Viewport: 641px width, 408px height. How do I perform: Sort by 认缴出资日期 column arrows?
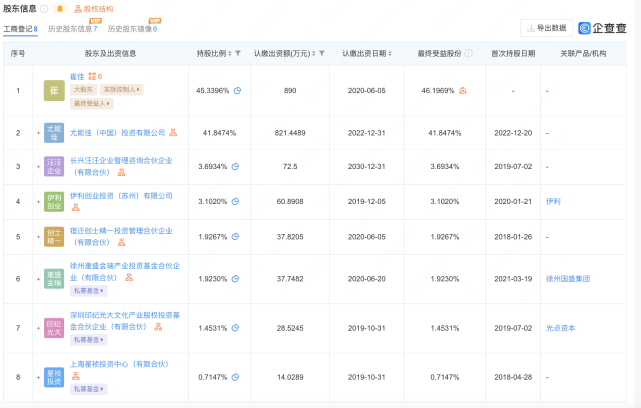pos(390,54)
